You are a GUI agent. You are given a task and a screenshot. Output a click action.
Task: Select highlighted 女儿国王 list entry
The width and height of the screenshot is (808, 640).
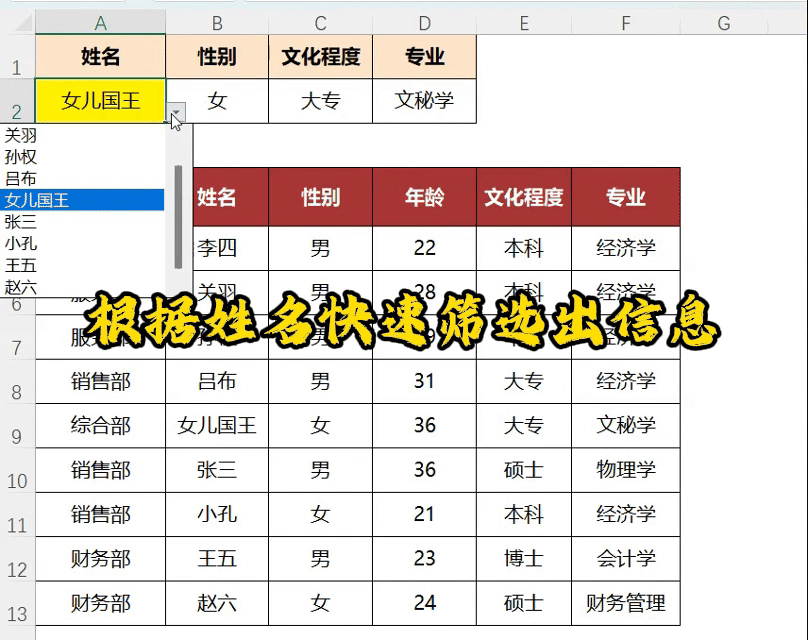coord(82,200)
